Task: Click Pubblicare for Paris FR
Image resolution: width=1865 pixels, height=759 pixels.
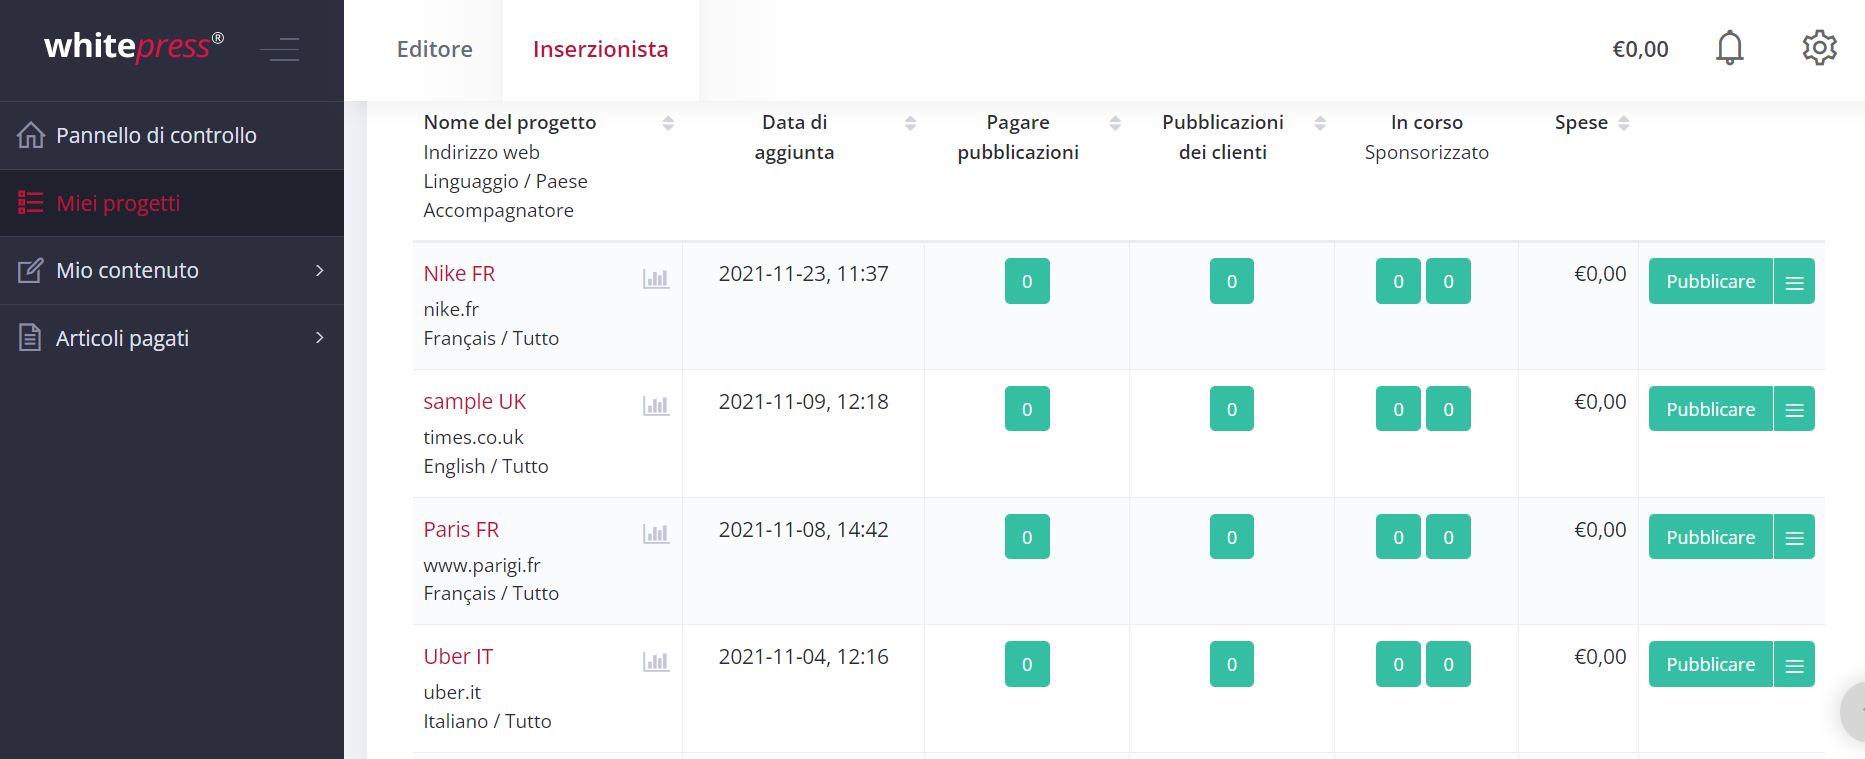Action: point(1710,537)
